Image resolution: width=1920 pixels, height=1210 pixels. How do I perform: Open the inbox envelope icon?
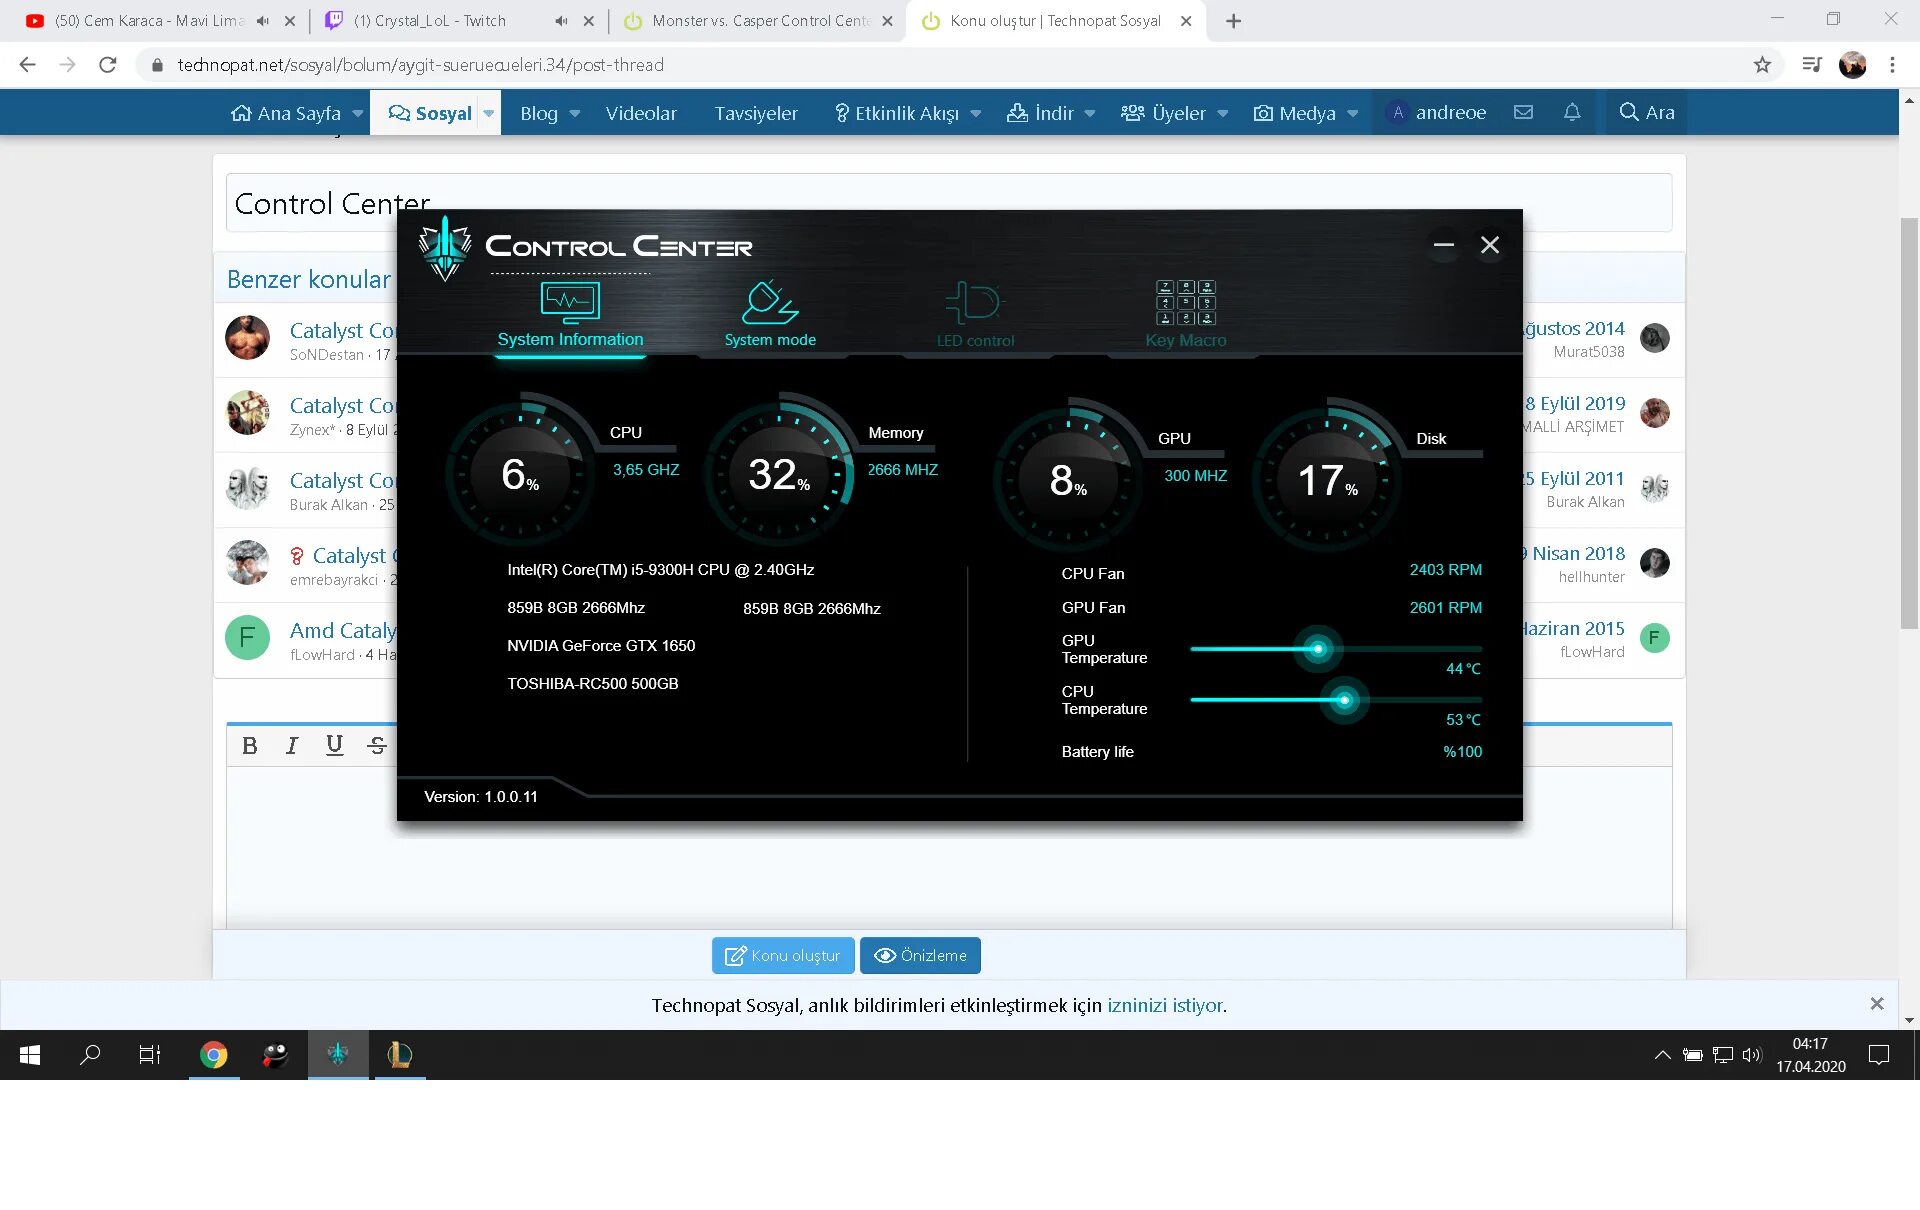tap(1523, 113)
